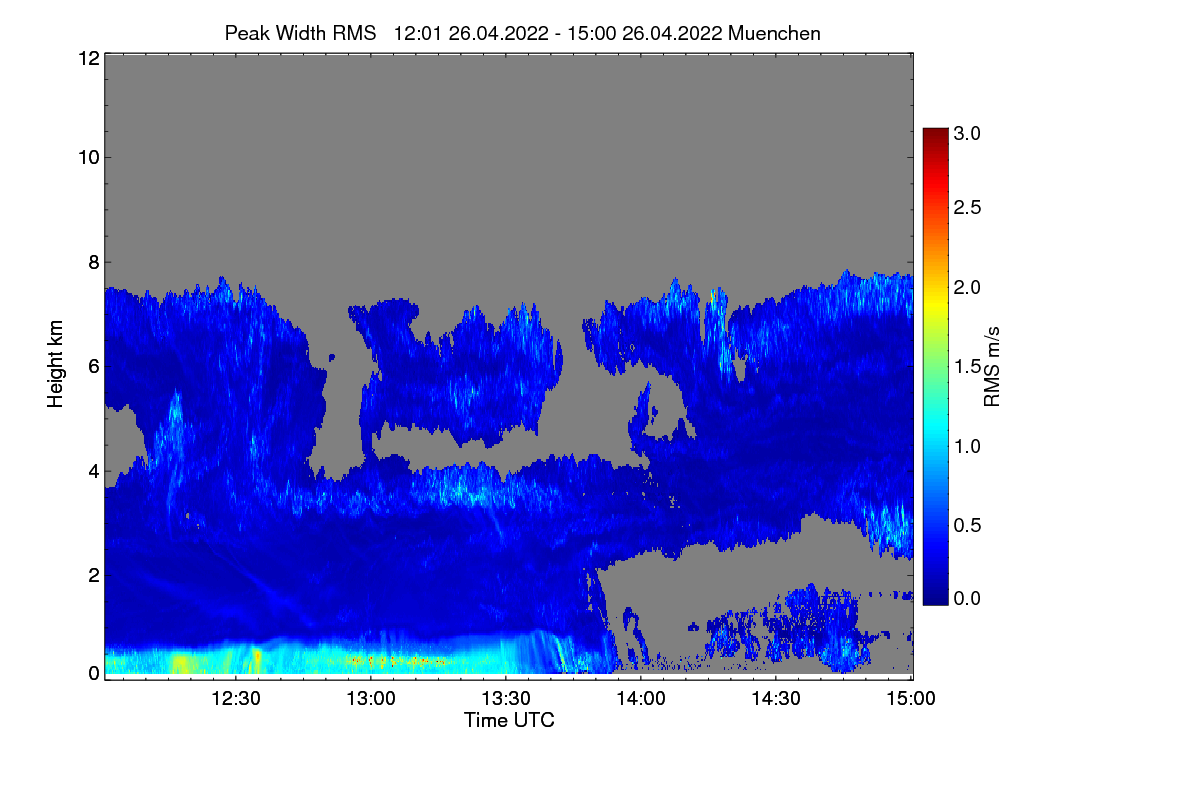Click the 'Height km' axis label
This screenshot has width=1200, height=800.
click(56, 362)
